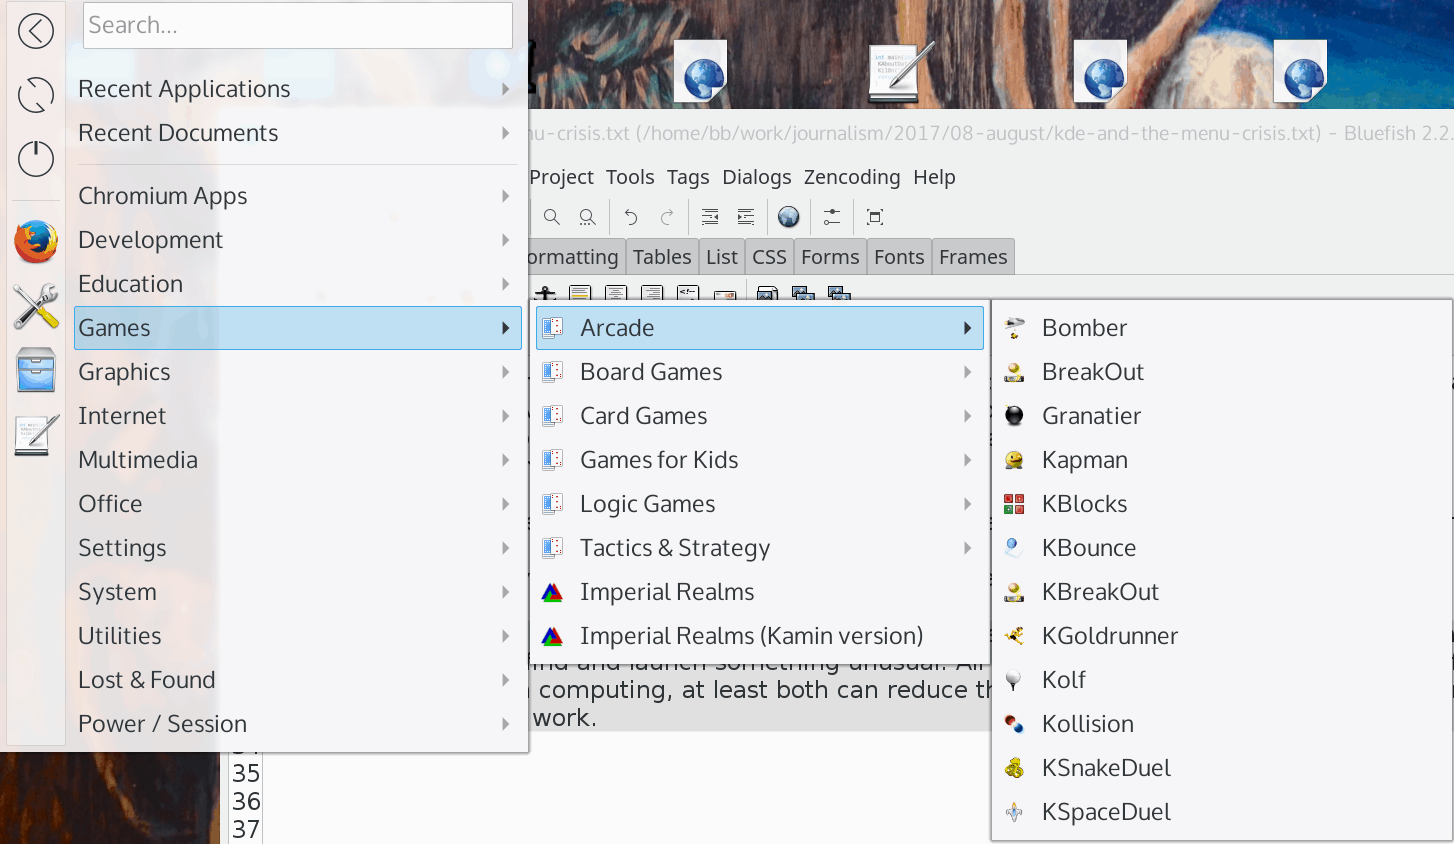
Task: Open the notepad-with-pen file on the desktop
Action: [900, 72]
